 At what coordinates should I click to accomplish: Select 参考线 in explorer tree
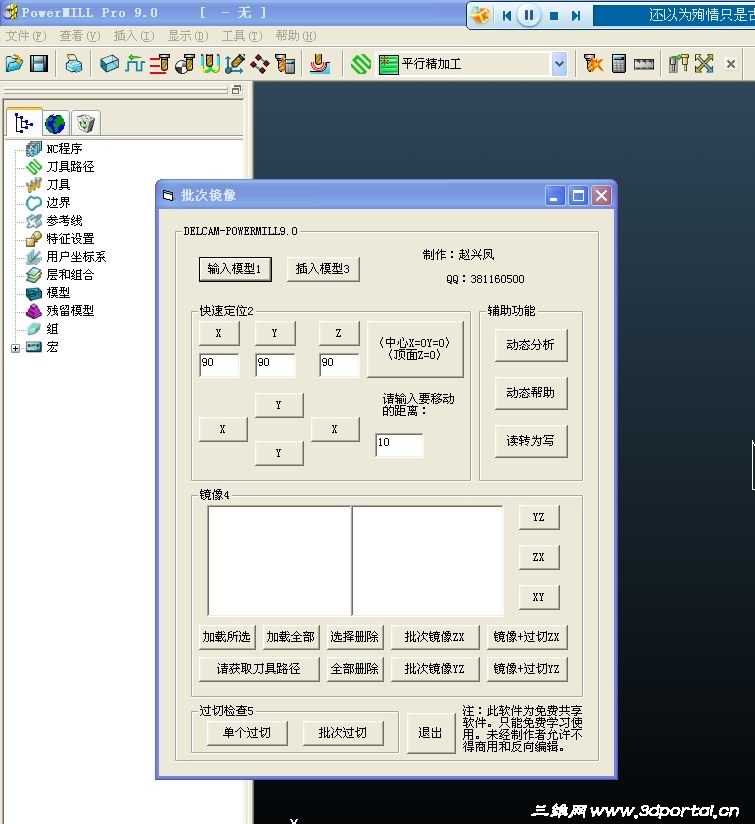pyautogui.click(x=64, y=221)
